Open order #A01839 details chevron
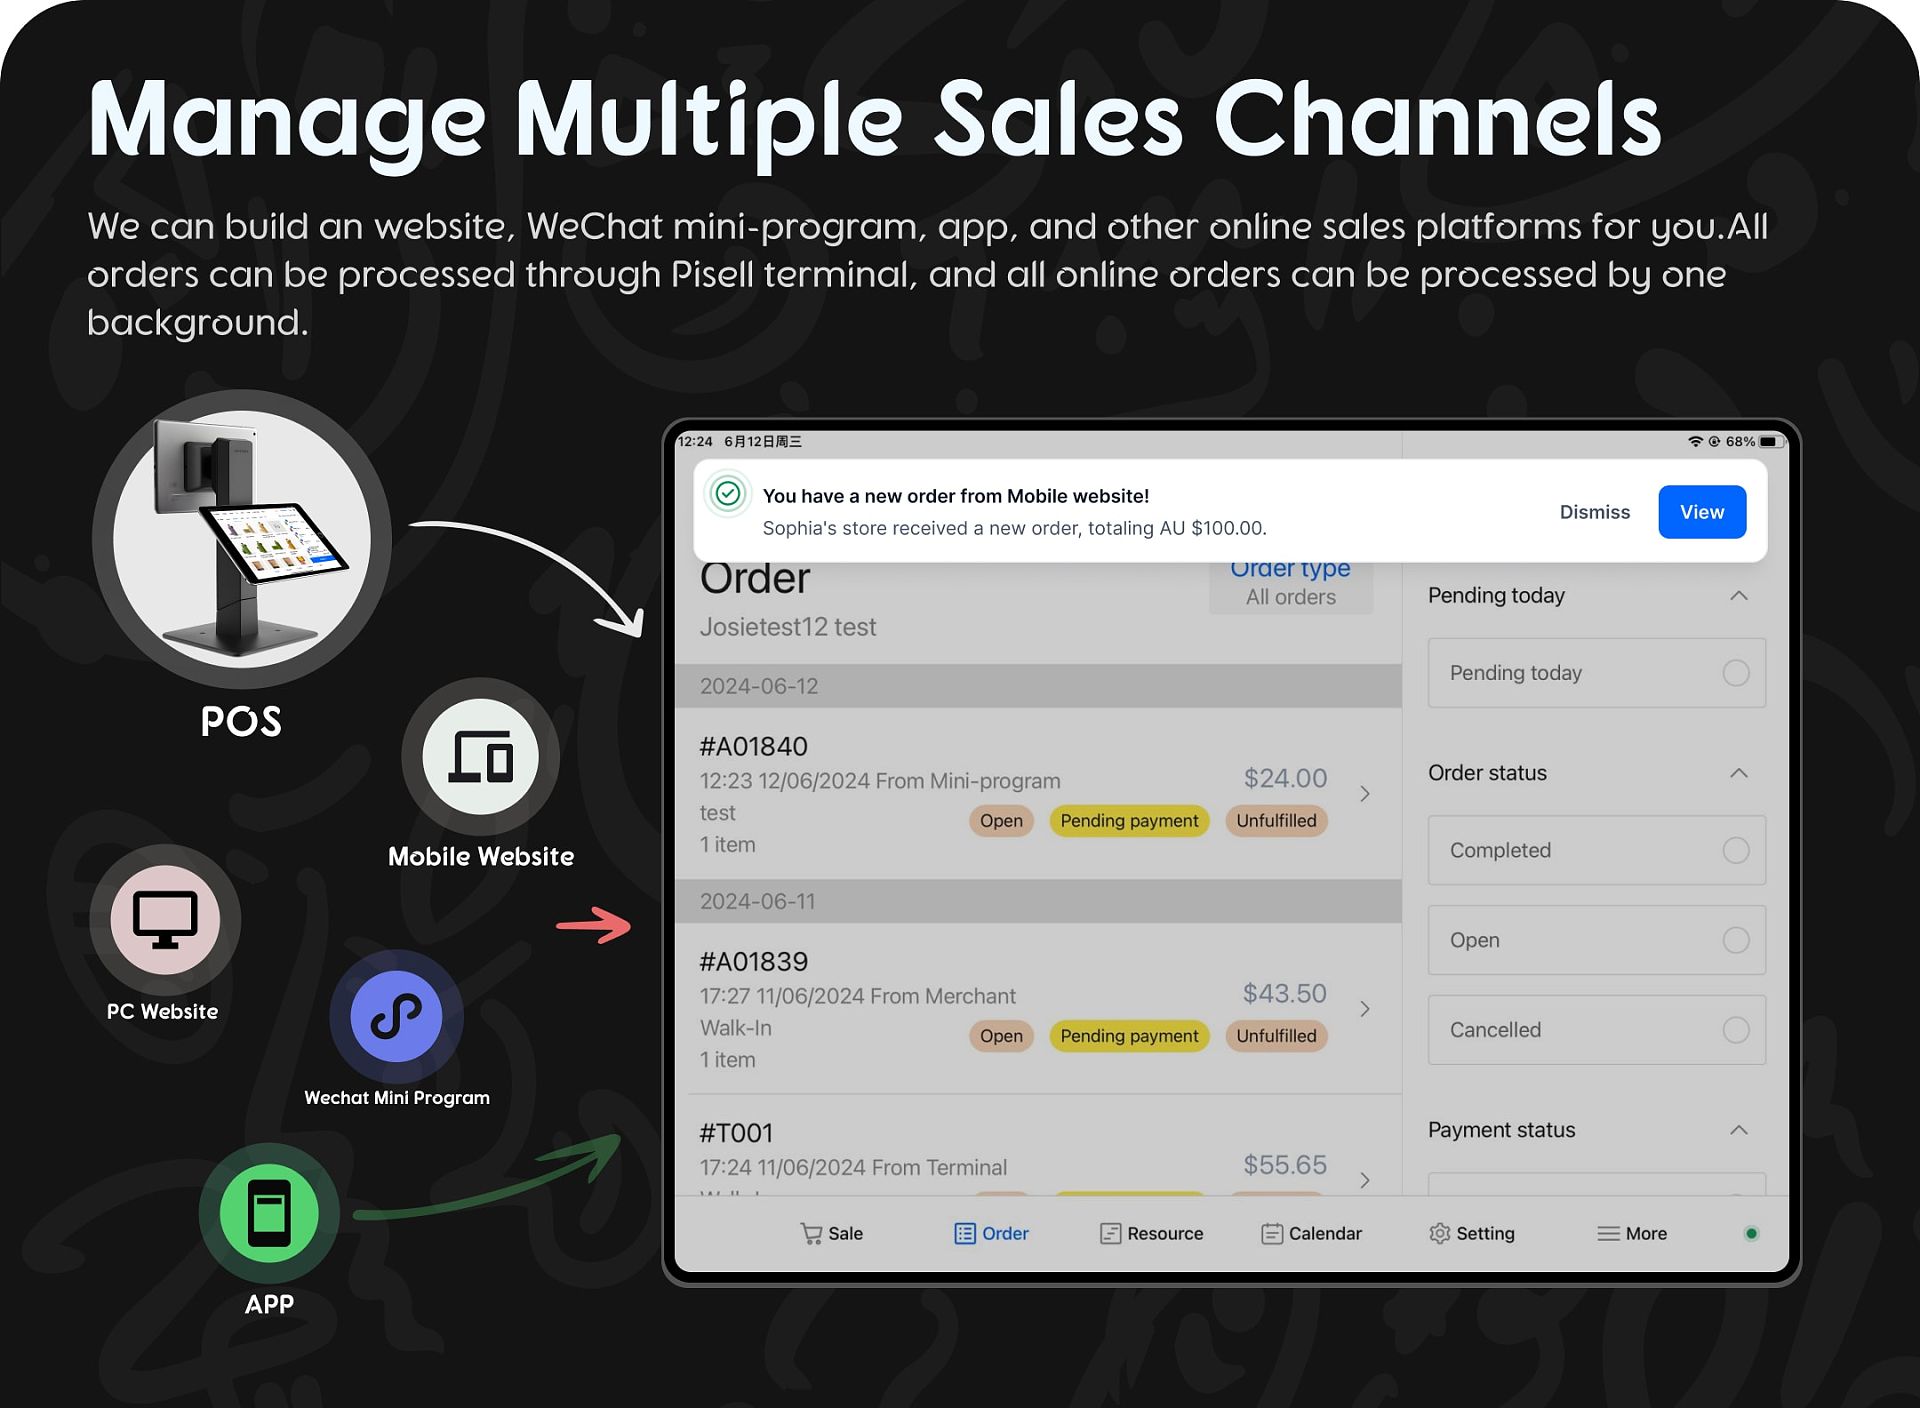 coord(1365,1009)
